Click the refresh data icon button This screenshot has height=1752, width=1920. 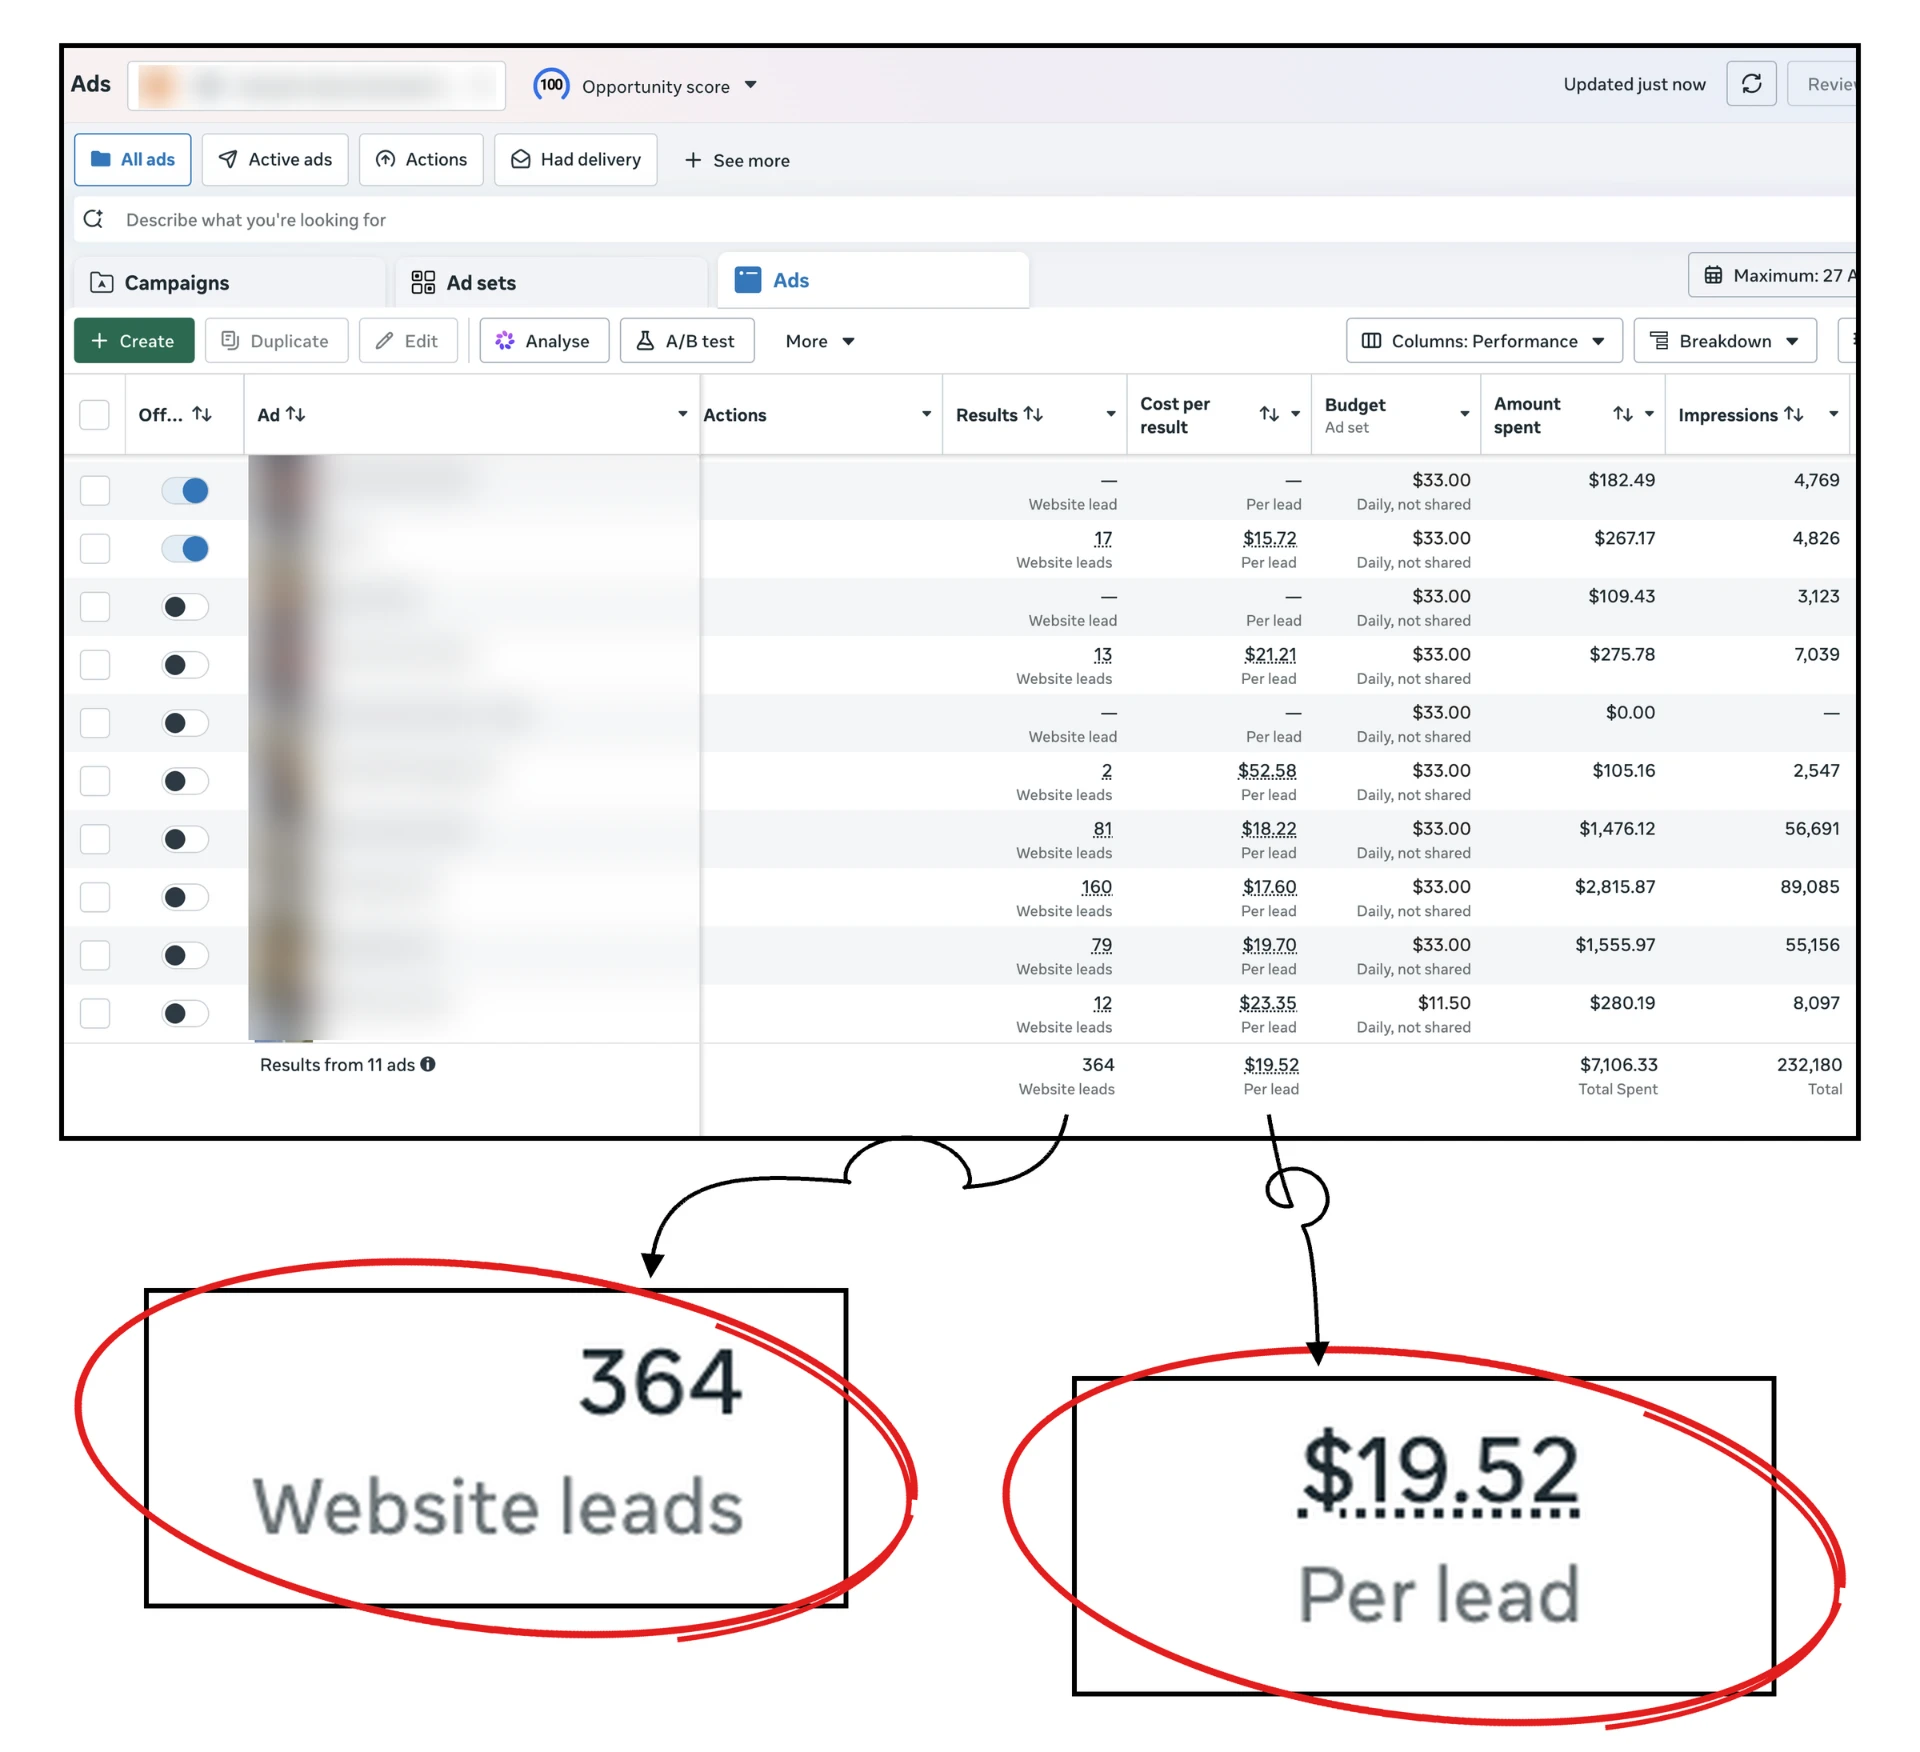click(x=1751, y=84)
